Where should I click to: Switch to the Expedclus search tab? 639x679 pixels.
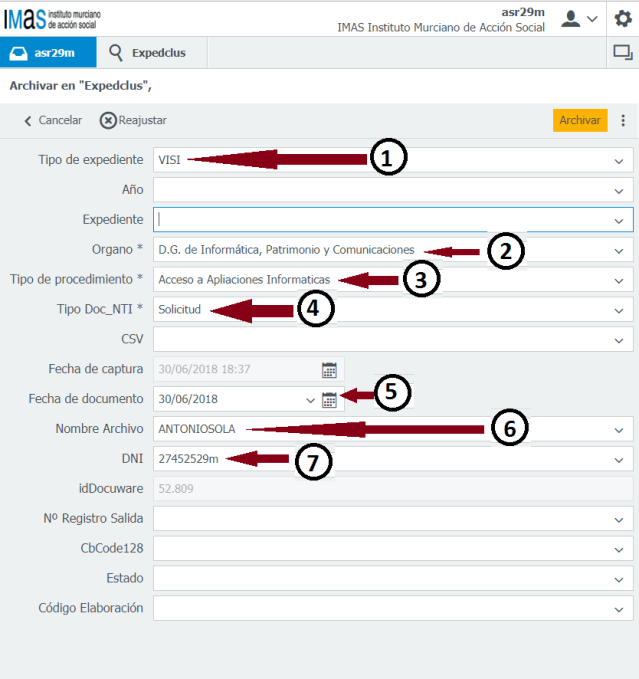tap(146, 53)
